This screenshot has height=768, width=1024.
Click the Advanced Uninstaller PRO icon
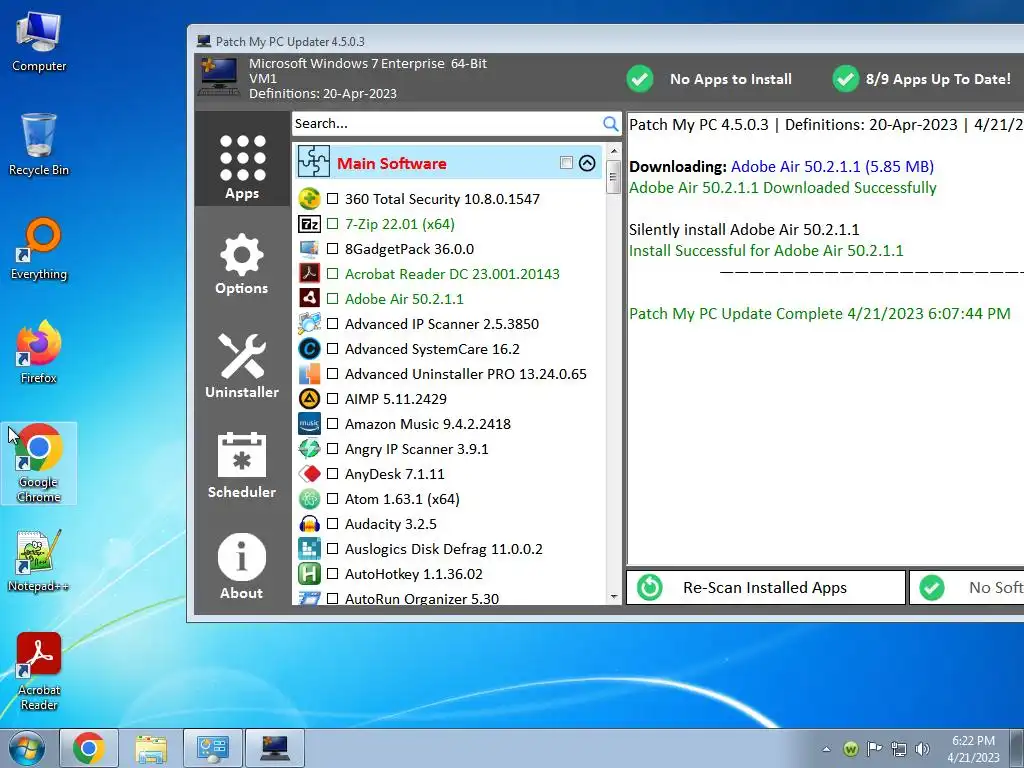309,374
